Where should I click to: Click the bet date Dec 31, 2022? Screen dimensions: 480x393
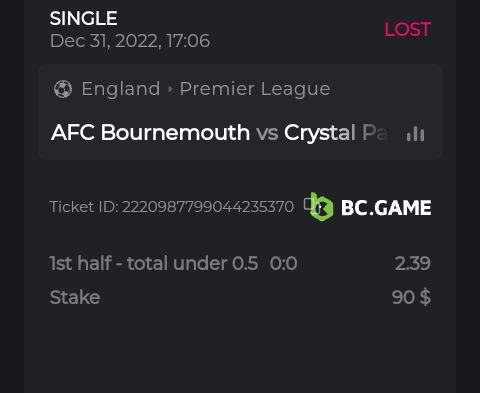coord(103,41)
